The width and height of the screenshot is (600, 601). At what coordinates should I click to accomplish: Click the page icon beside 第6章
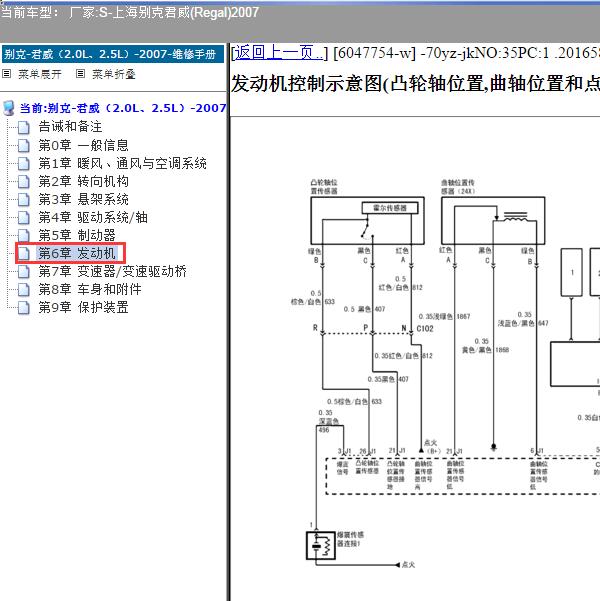[x=23, y=253]
